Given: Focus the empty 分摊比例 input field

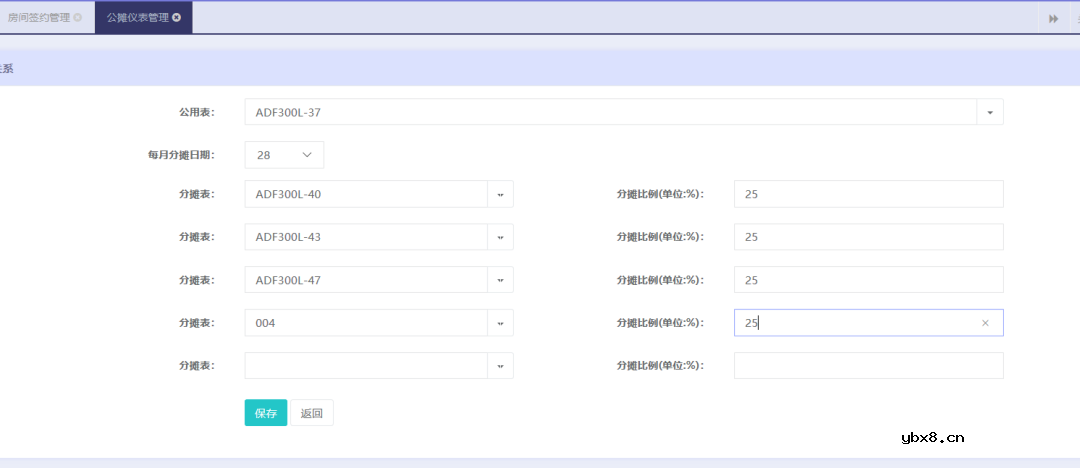Looking at the screenshot, I should pyautogui.click(x=869, y=366).
